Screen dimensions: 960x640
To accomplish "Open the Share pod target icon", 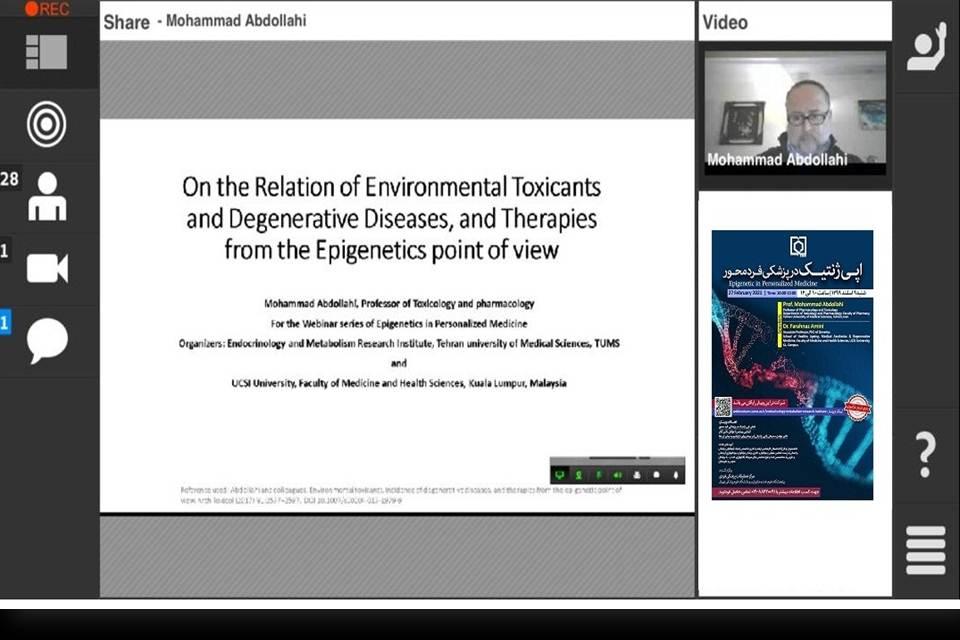I will (47, 125).
